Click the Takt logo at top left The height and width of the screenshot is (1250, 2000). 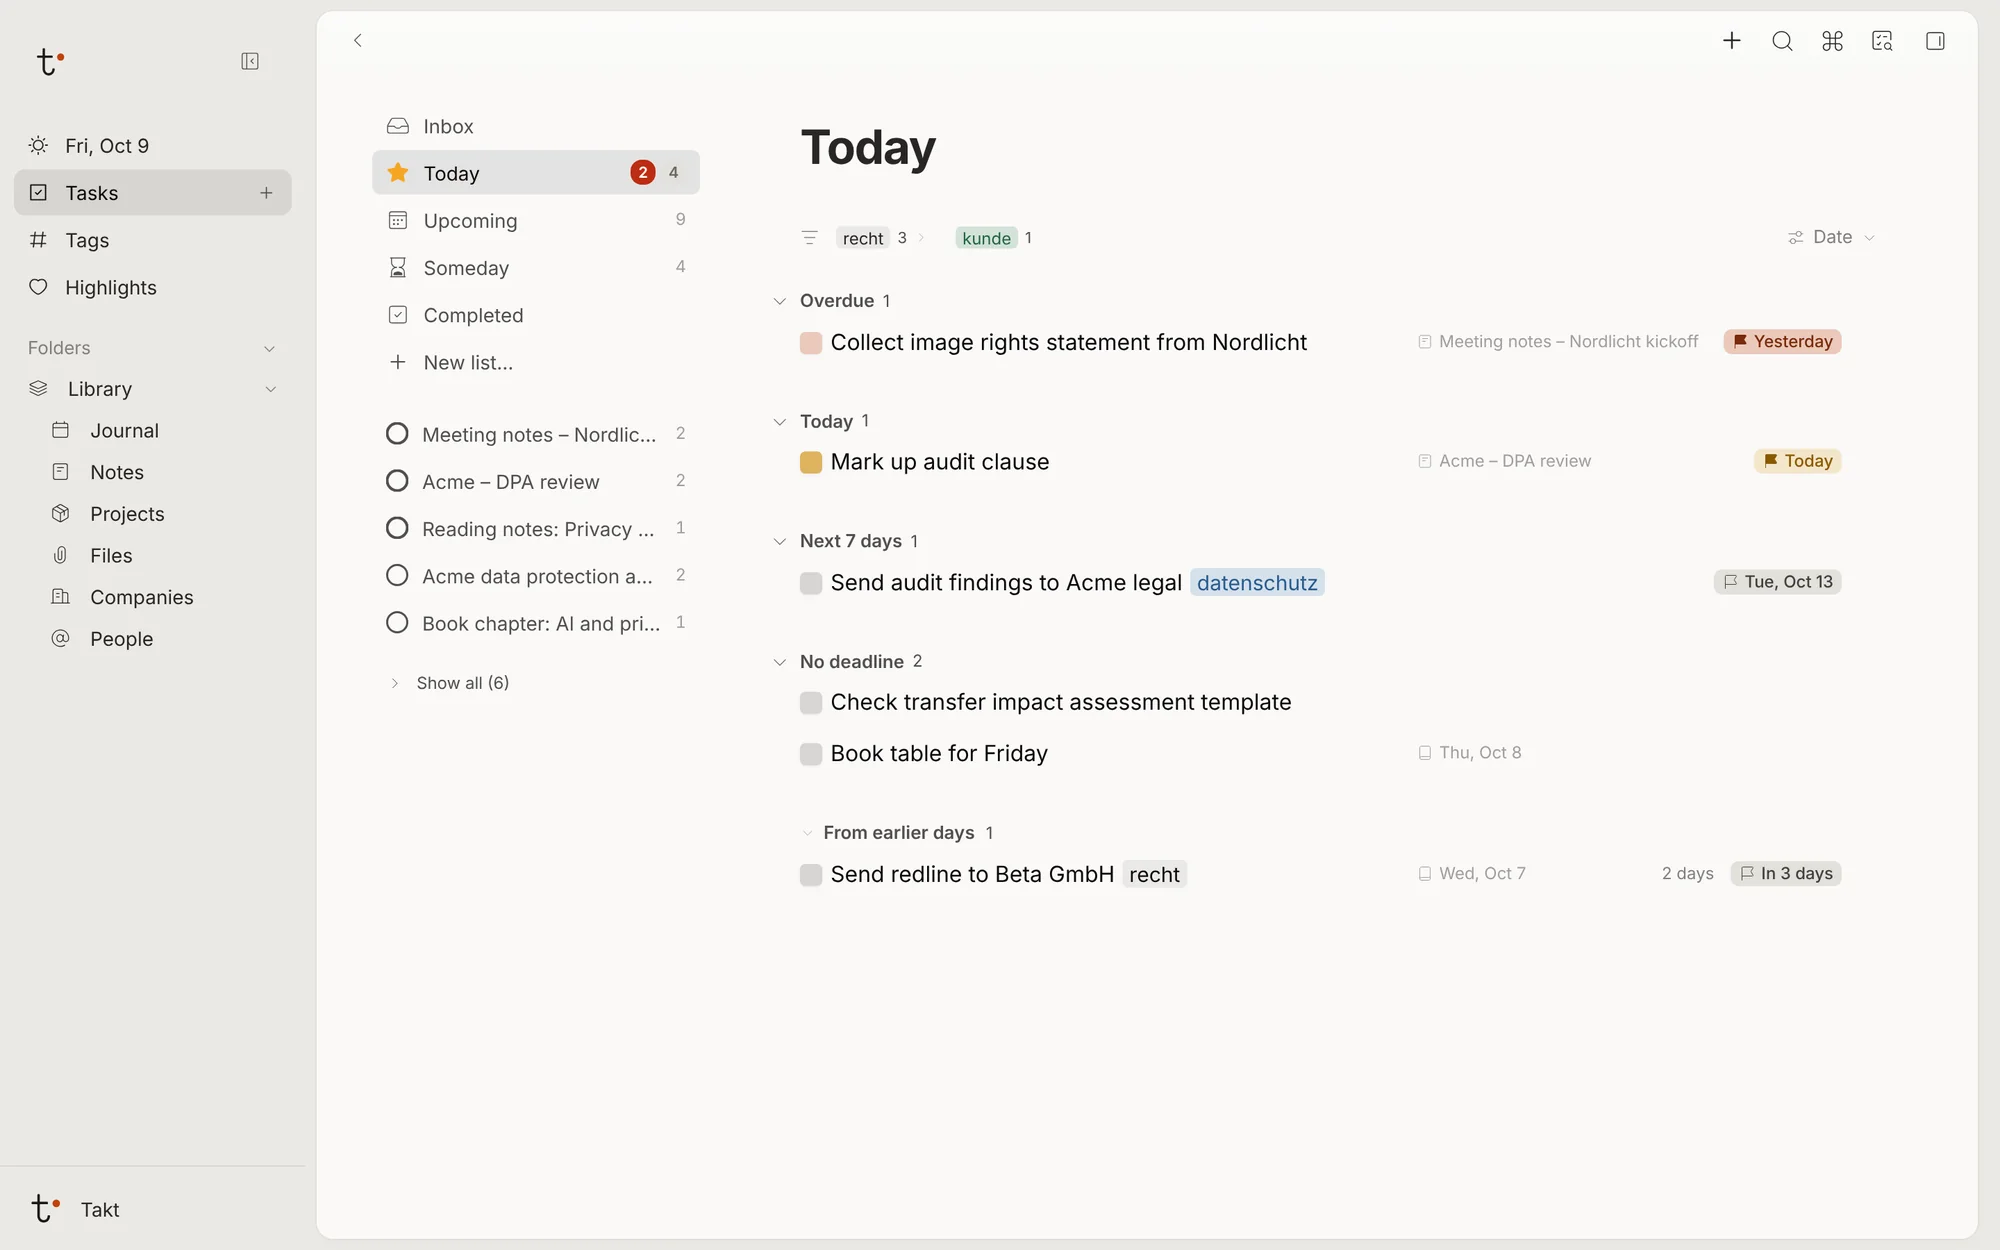(49, 62)
